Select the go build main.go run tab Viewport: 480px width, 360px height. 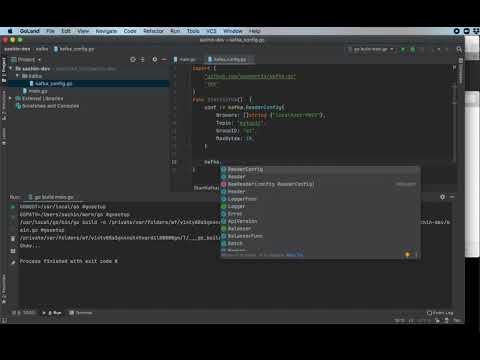52,197
